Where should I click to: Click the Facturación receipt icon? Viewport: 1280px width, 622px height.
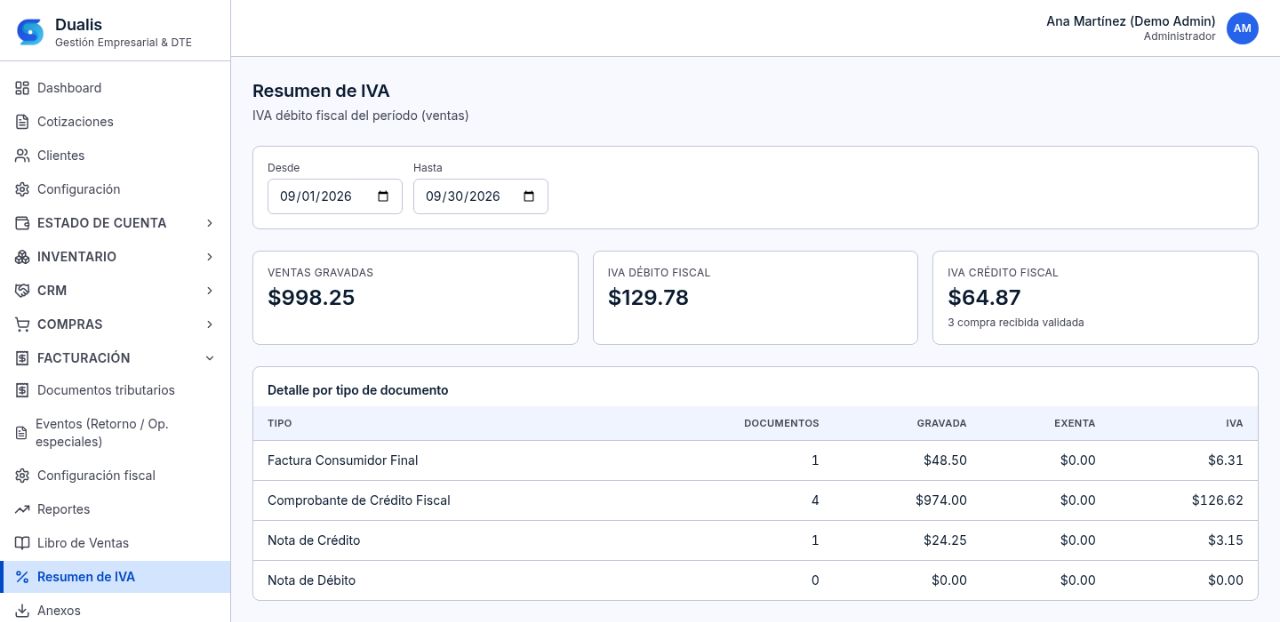22,358
